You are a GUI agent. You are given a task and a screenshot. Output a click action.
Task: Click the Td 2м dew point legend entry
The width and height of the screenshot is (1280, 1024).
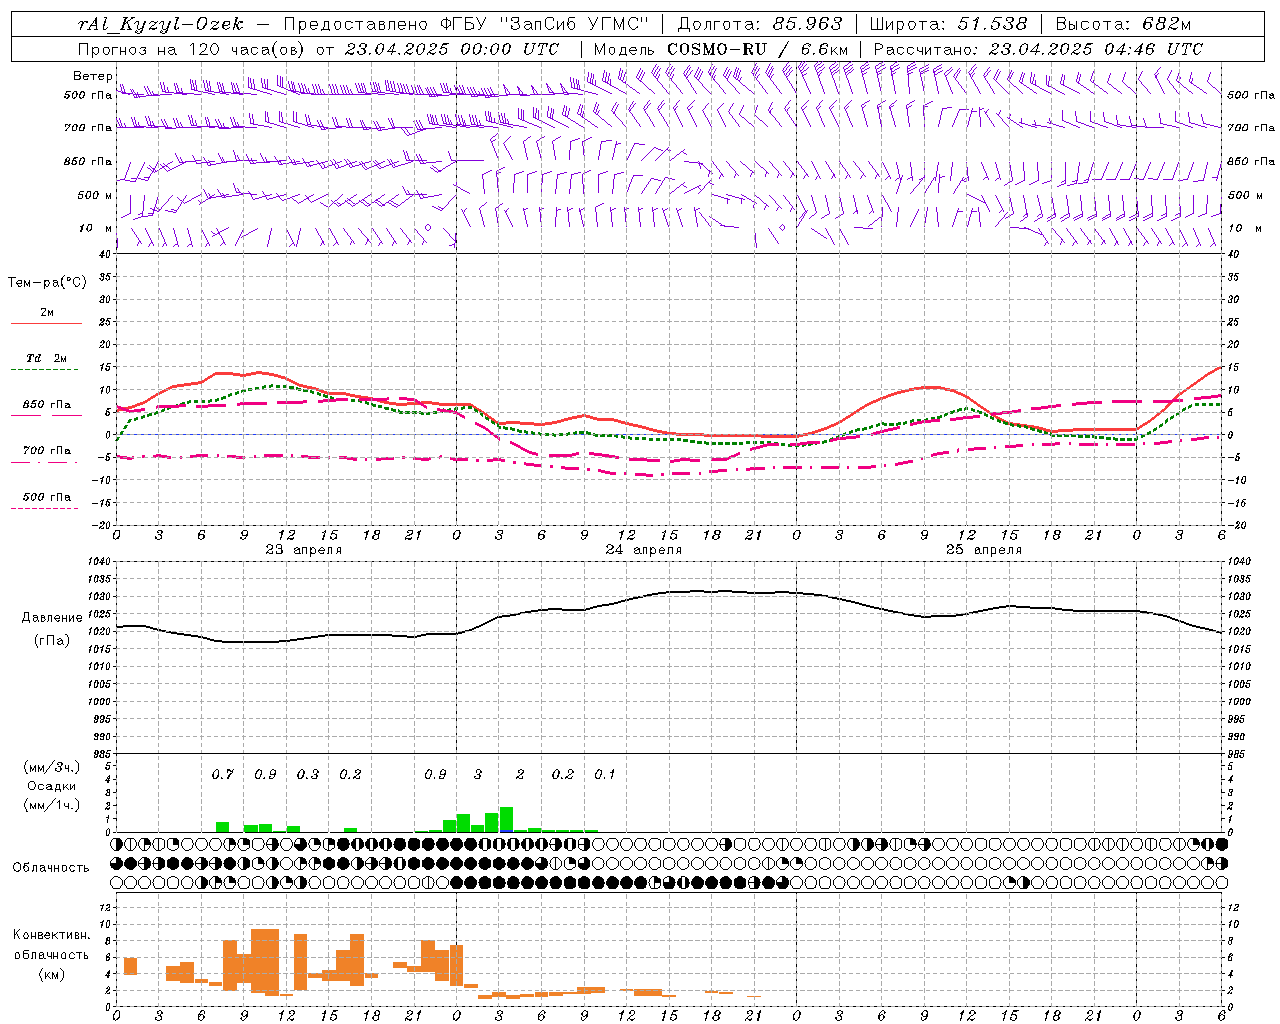tap(47, 358)
